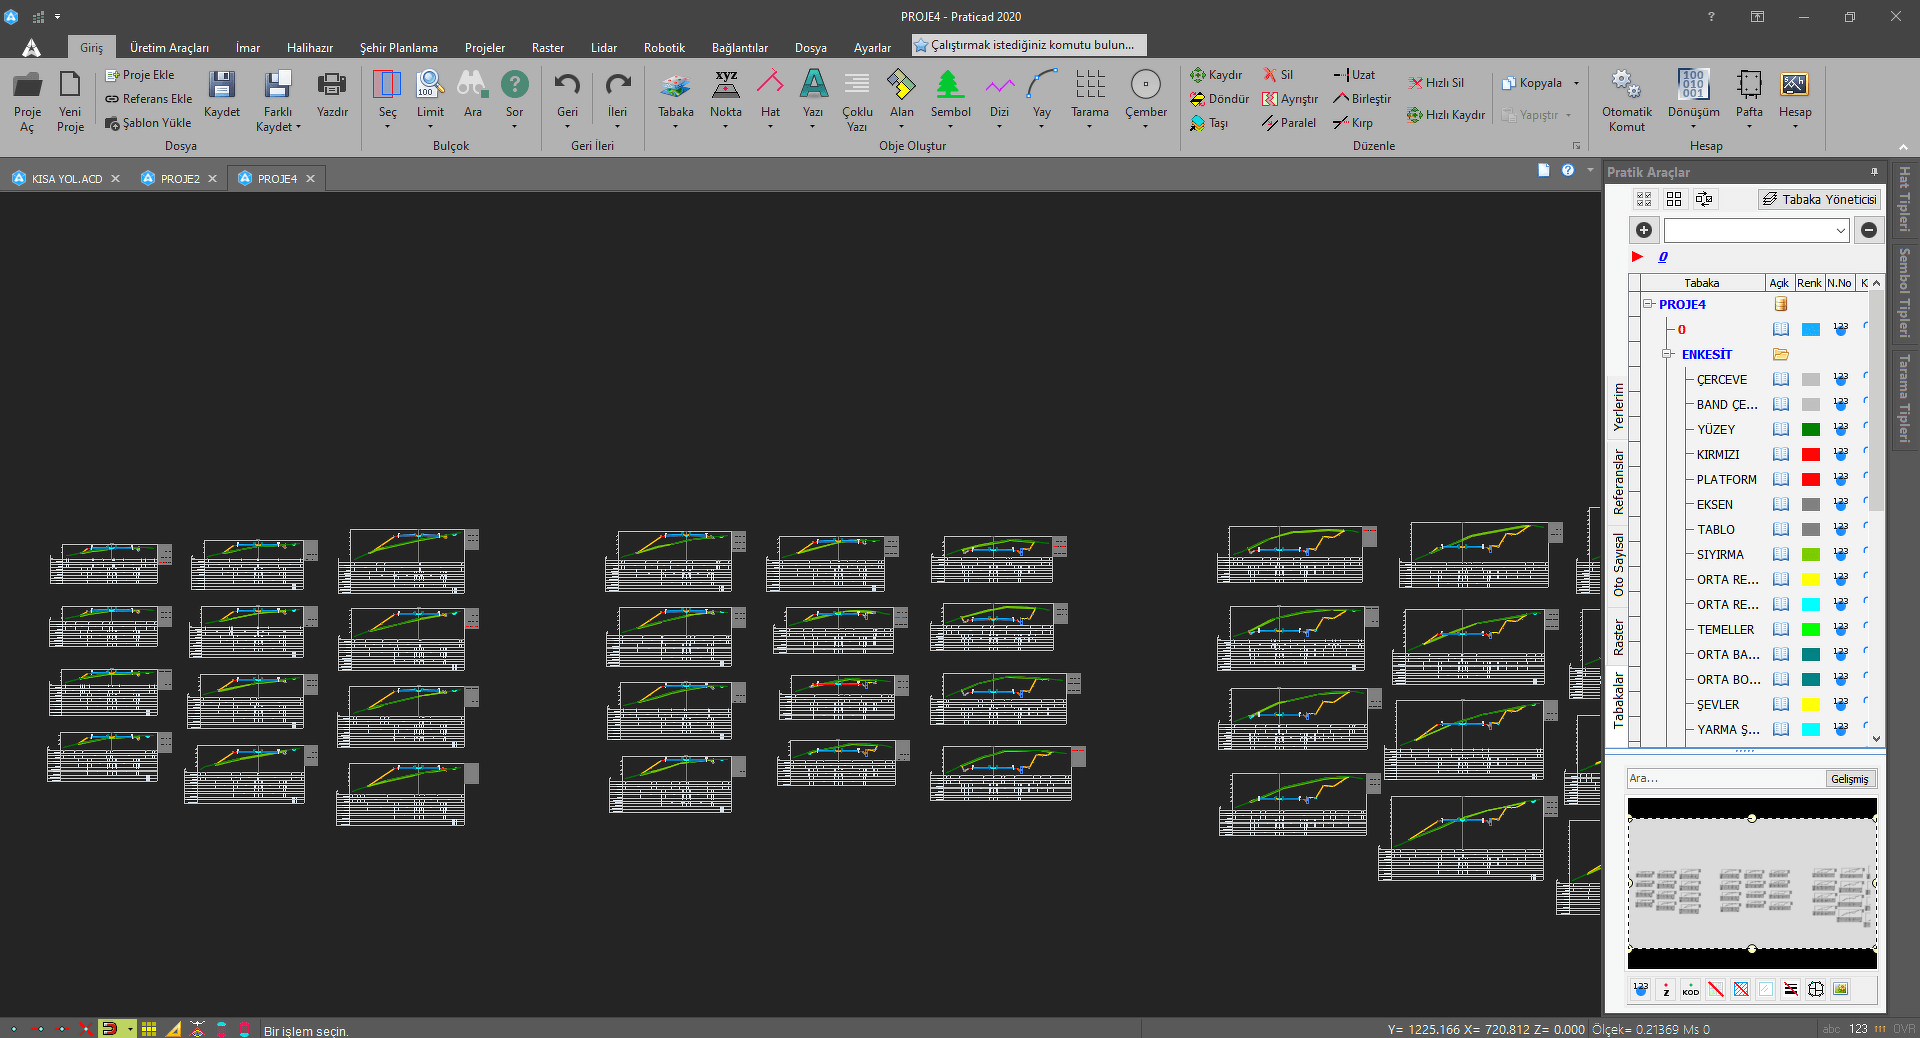Click the green TEMELLER color swatch

tap(1810, 630)
